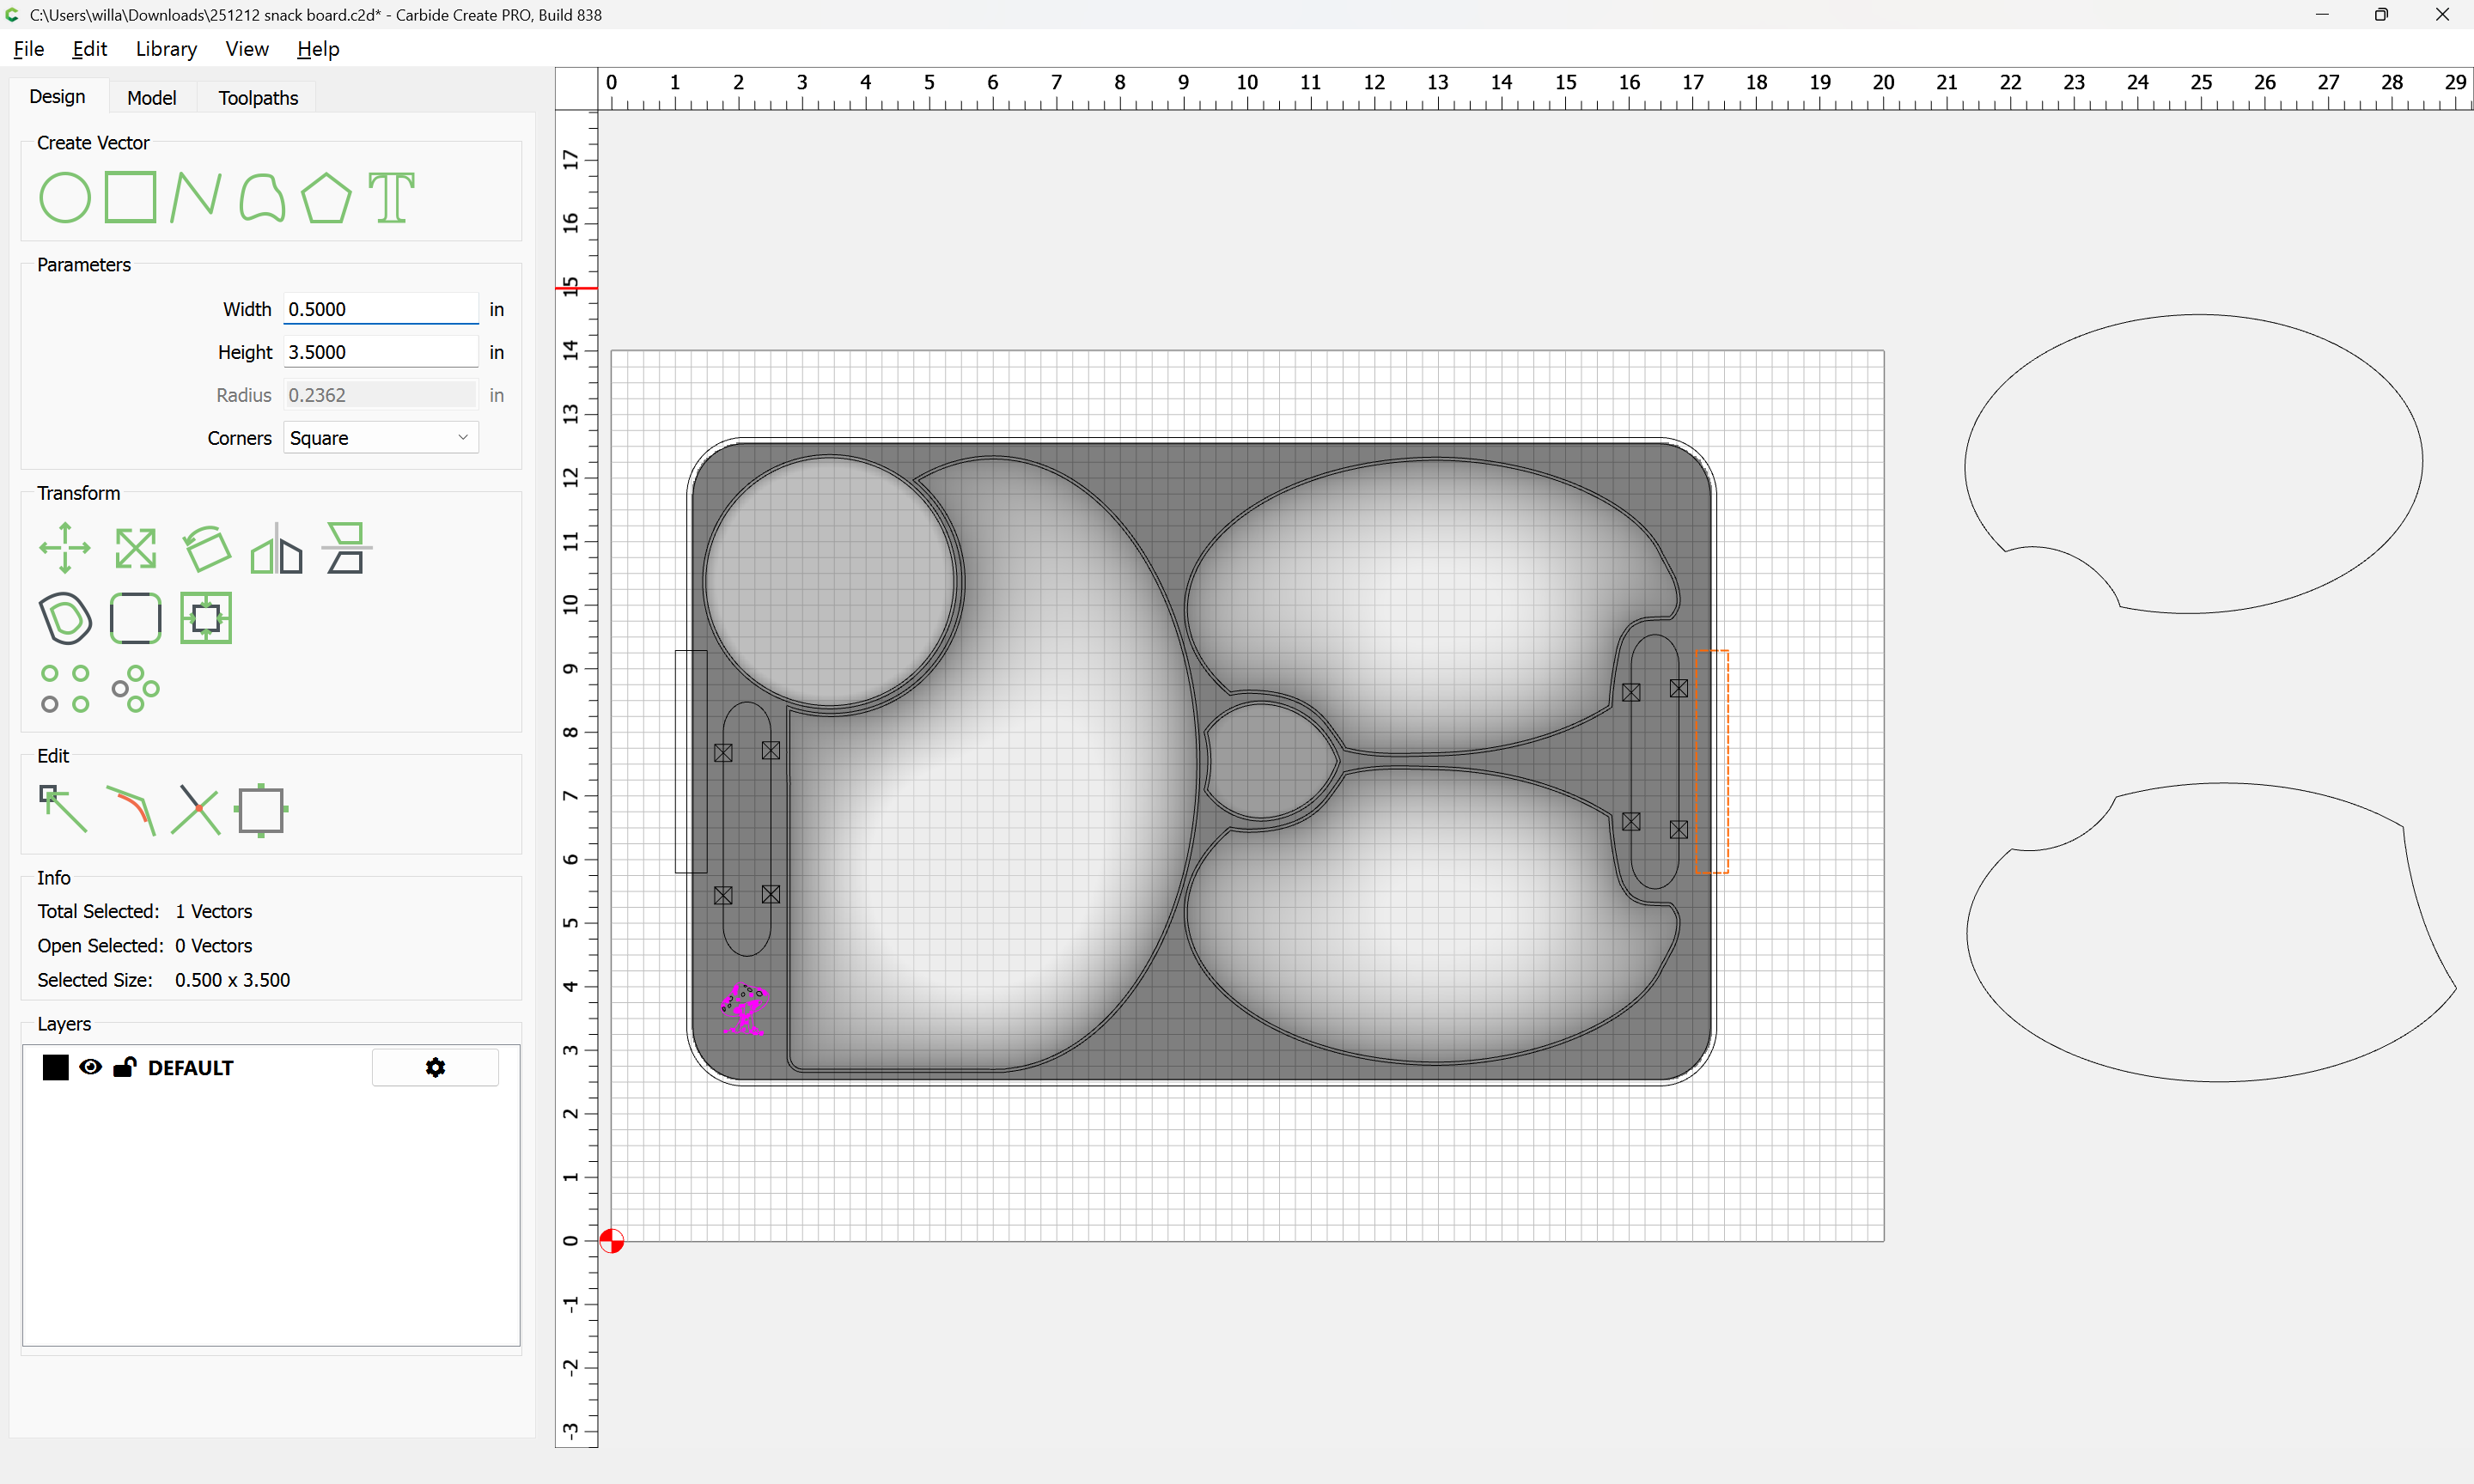Open the Corners dropdown
The height and width of the screenshot is (1484, 2474).
tap(380, 438)
